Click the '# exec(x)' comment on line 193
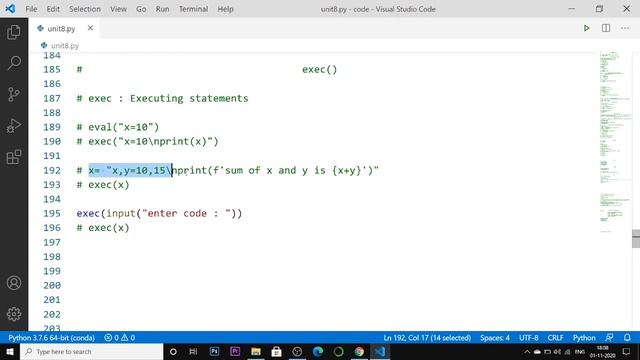640x360 pixels. pos(103,184)
